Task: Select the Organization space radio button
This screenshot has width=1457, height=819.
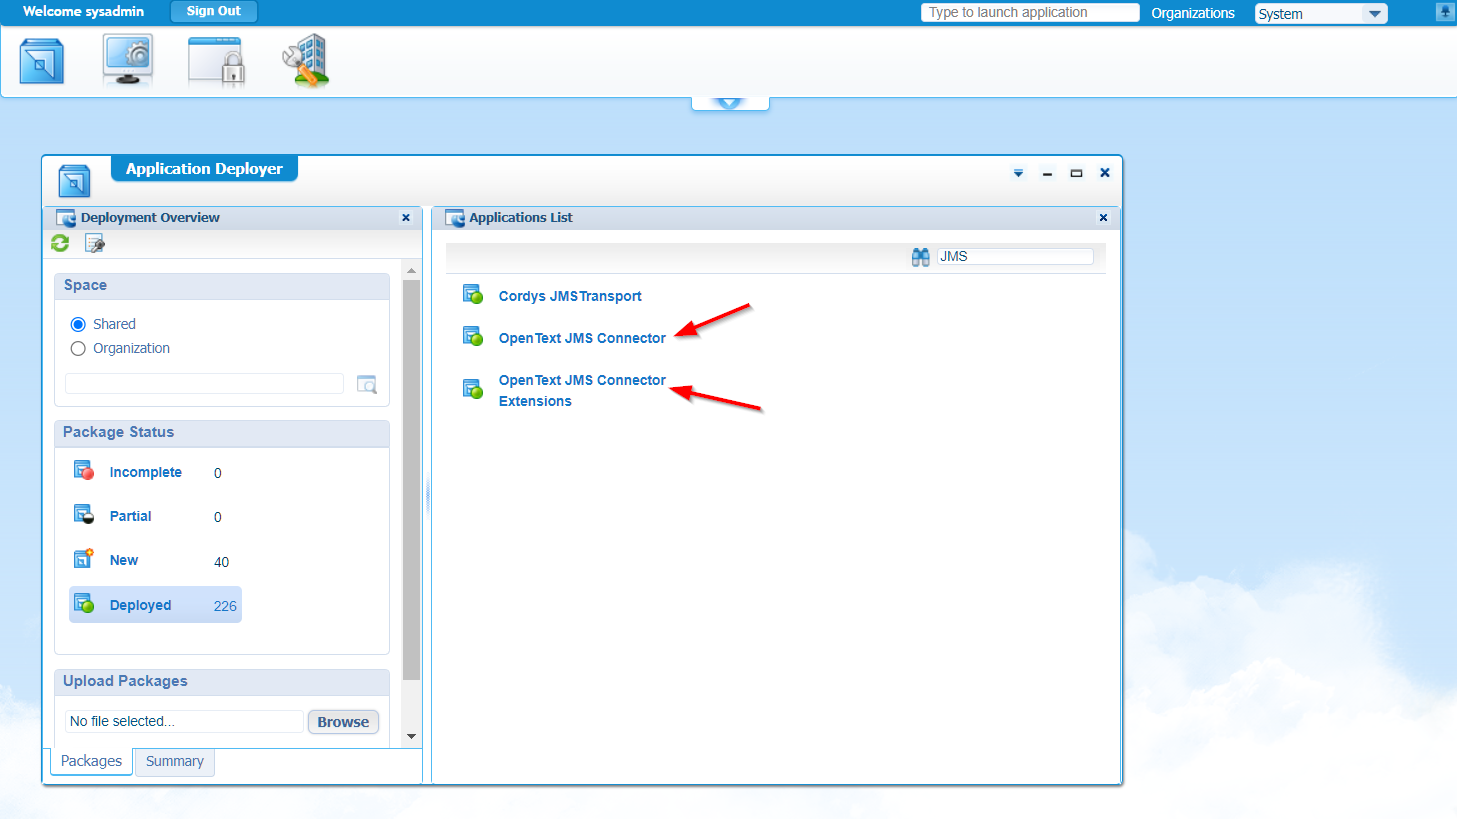Action: (x=78, y=348)
